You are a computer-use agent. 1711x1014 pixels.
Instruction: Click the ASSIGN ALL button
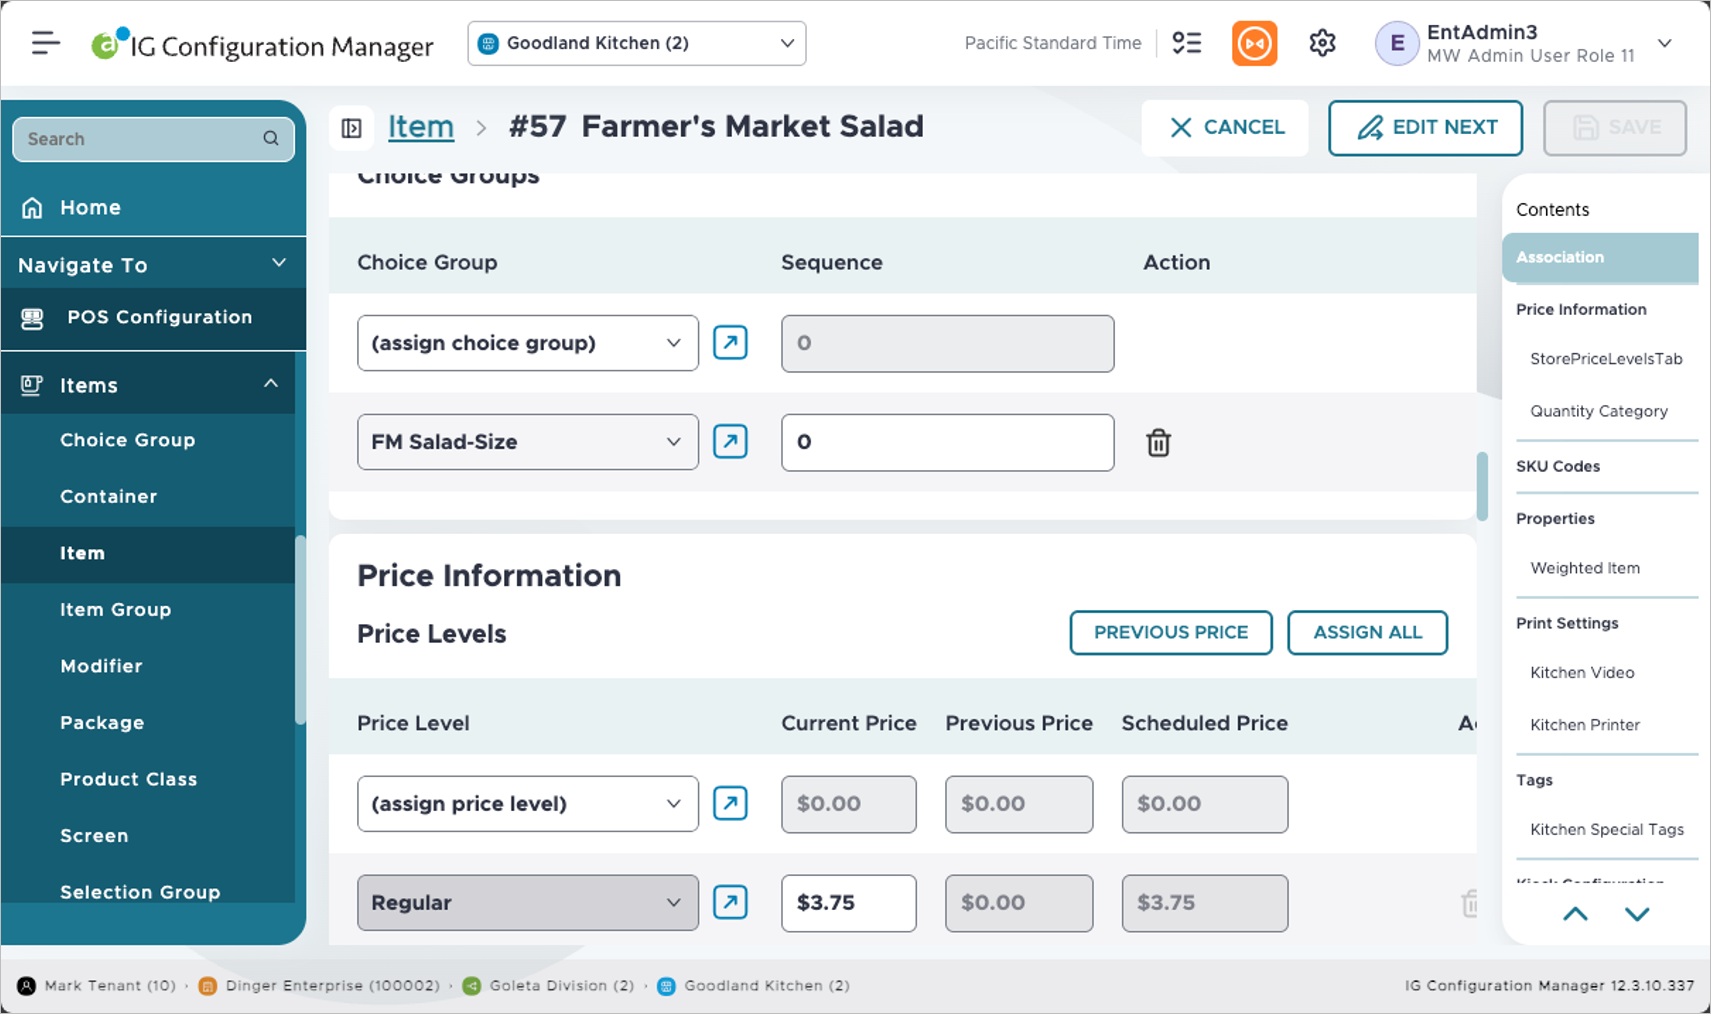(x=1367, y=633)
